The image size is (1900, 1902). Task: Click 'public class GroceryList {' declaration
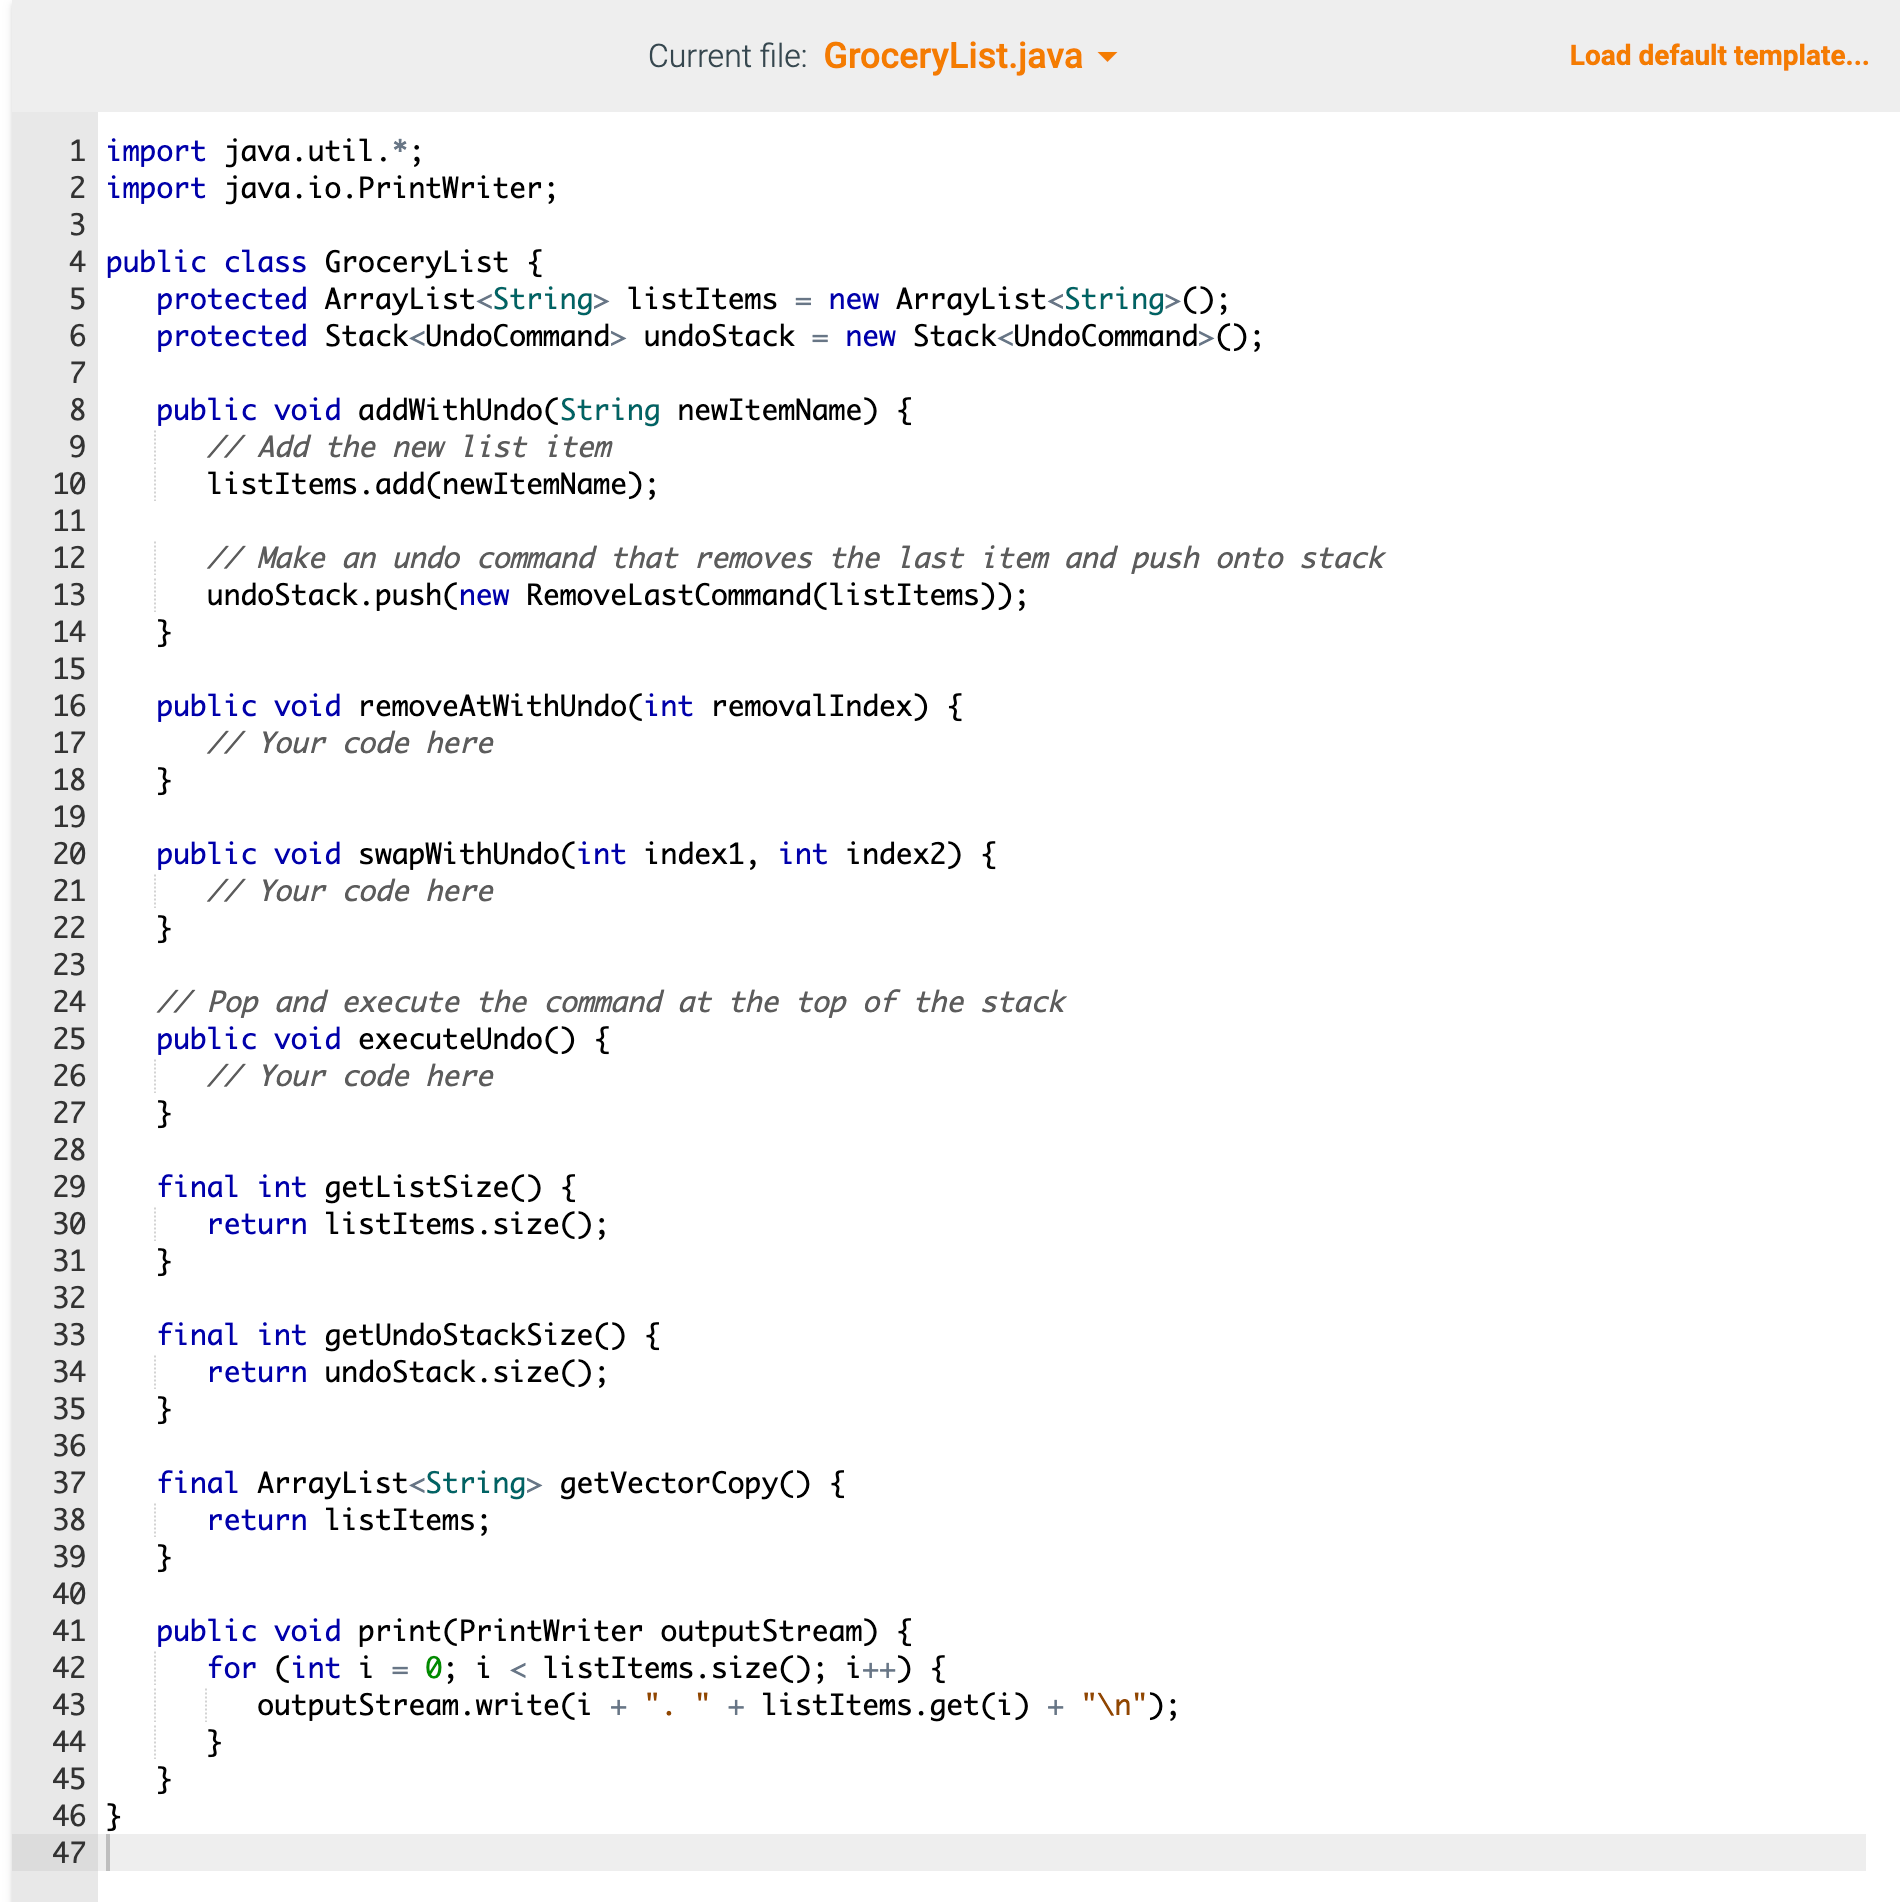[x=324, y=262]
